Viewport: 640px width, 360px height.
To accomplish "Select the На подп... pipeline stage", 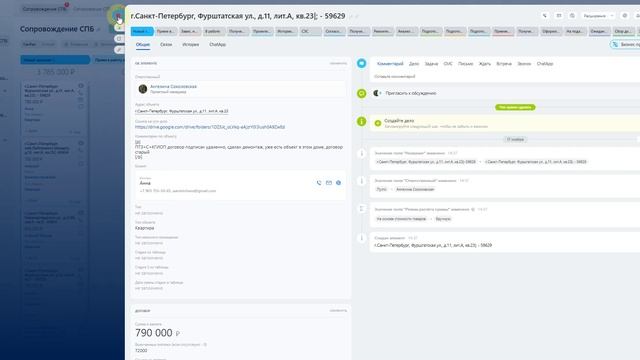I will [x=575, y=31].
